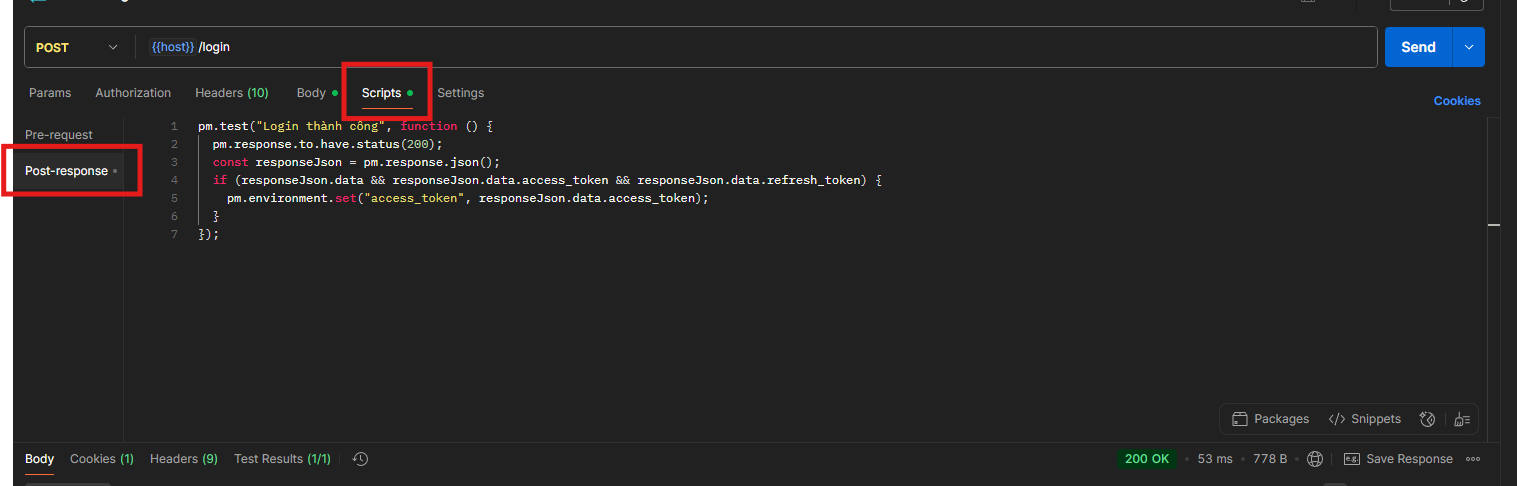1517x486 pixels.
Task: Open the Cookies link
Action: [1457, 101]
